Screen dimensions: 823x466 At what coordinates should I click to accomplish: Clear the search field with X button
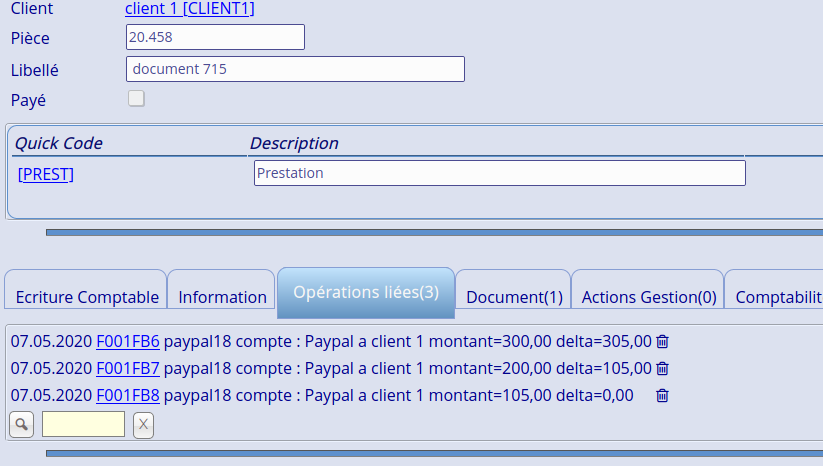click(143, 424)
